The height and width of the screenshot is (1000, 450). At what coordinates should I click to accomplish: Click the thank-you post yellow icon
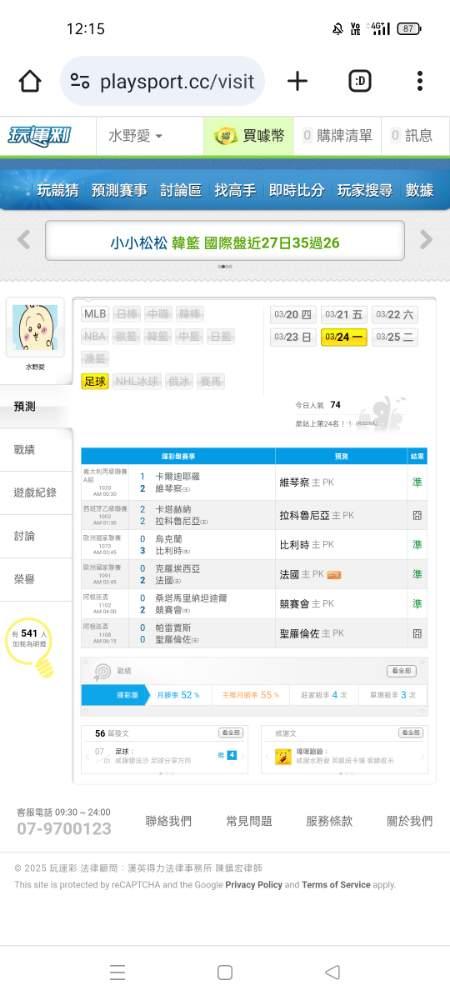(283, 756)
